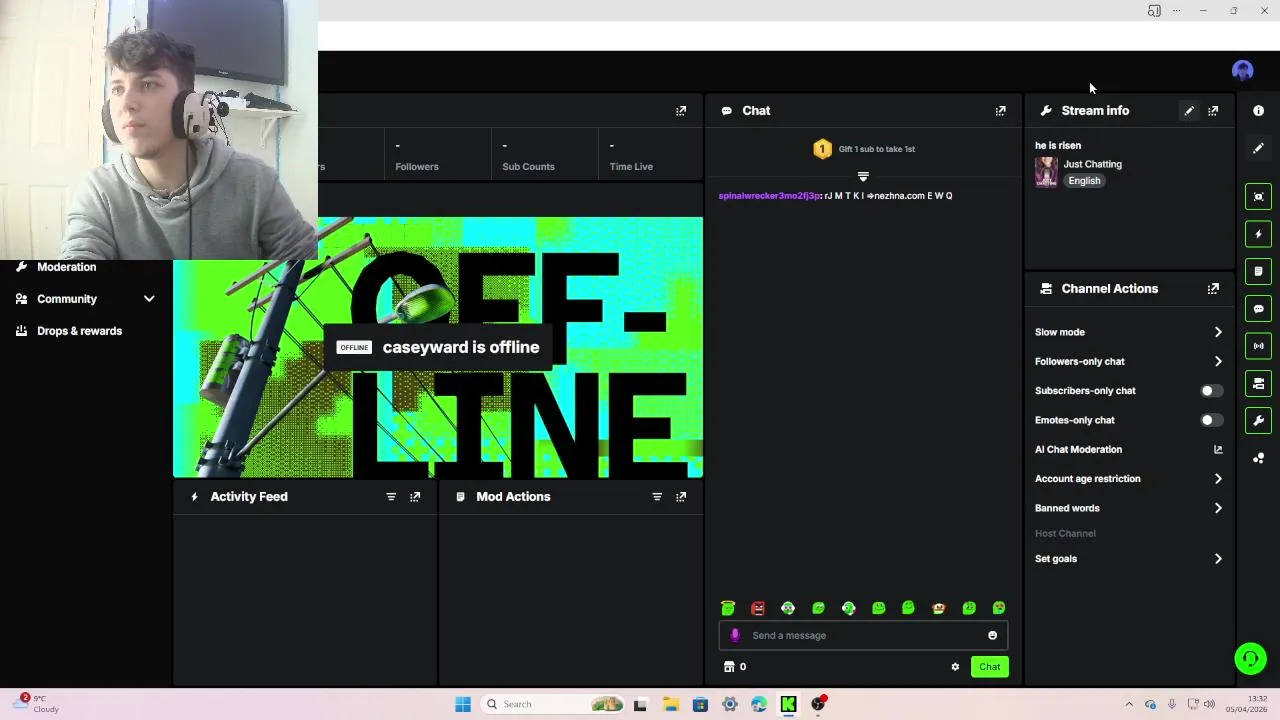Open Community in left sidebar
Image resolution: width=1280 pixels, height=720 pixels.
pyautogui.click(x=67, y=299)
